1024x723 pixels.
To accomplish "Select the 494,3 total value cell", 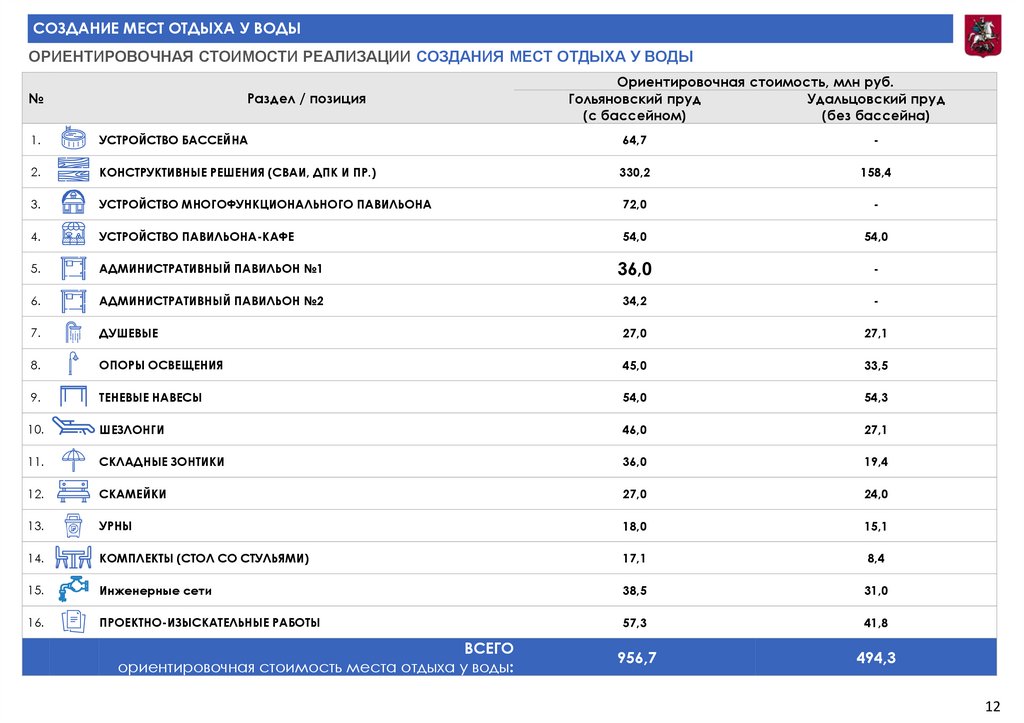I will tap(875, 656).
